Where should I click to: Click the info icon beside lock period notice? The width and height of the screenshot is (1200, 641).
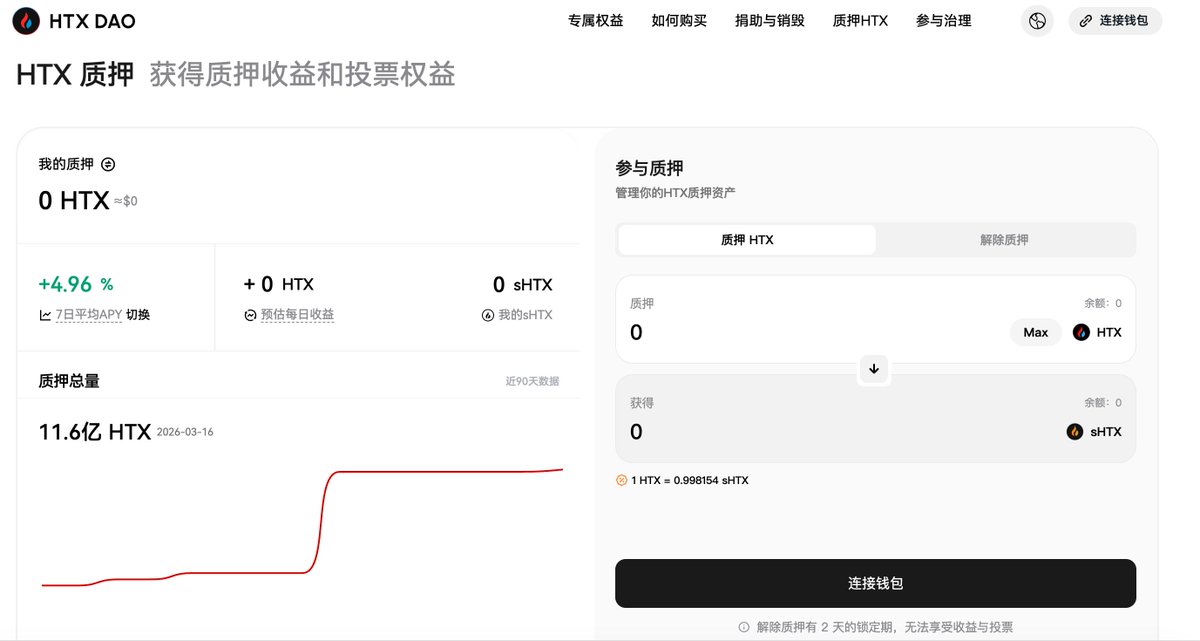[x=743, y=627]
